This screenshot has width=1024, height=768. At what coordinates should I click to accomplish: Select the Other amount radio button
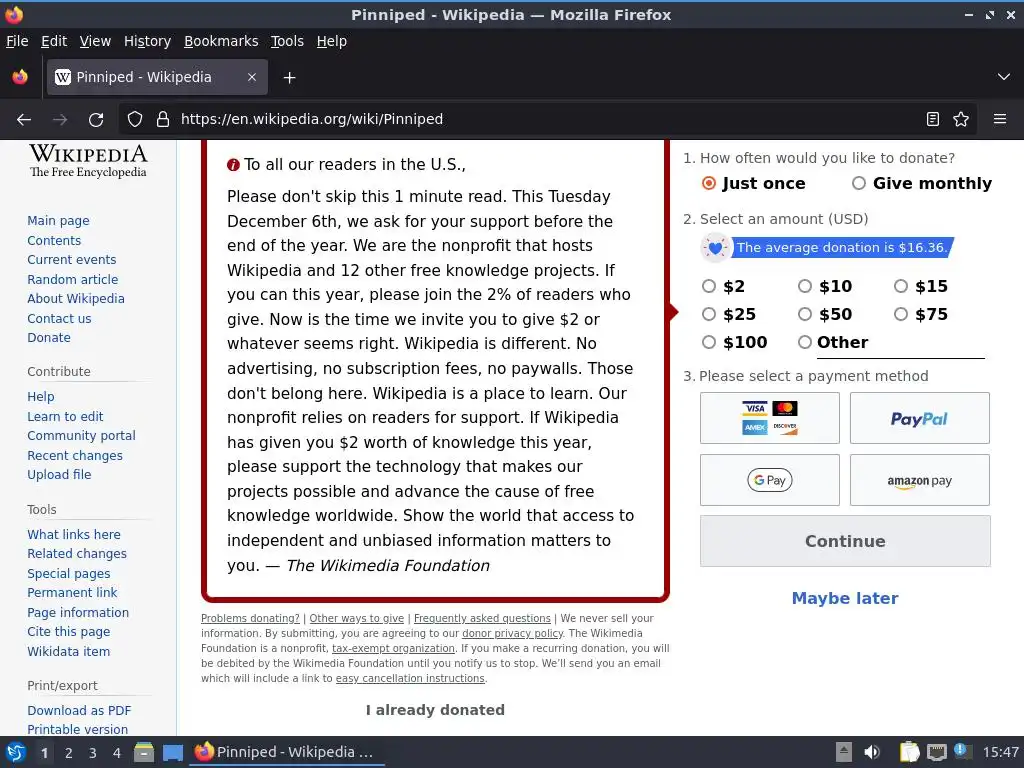805,342
